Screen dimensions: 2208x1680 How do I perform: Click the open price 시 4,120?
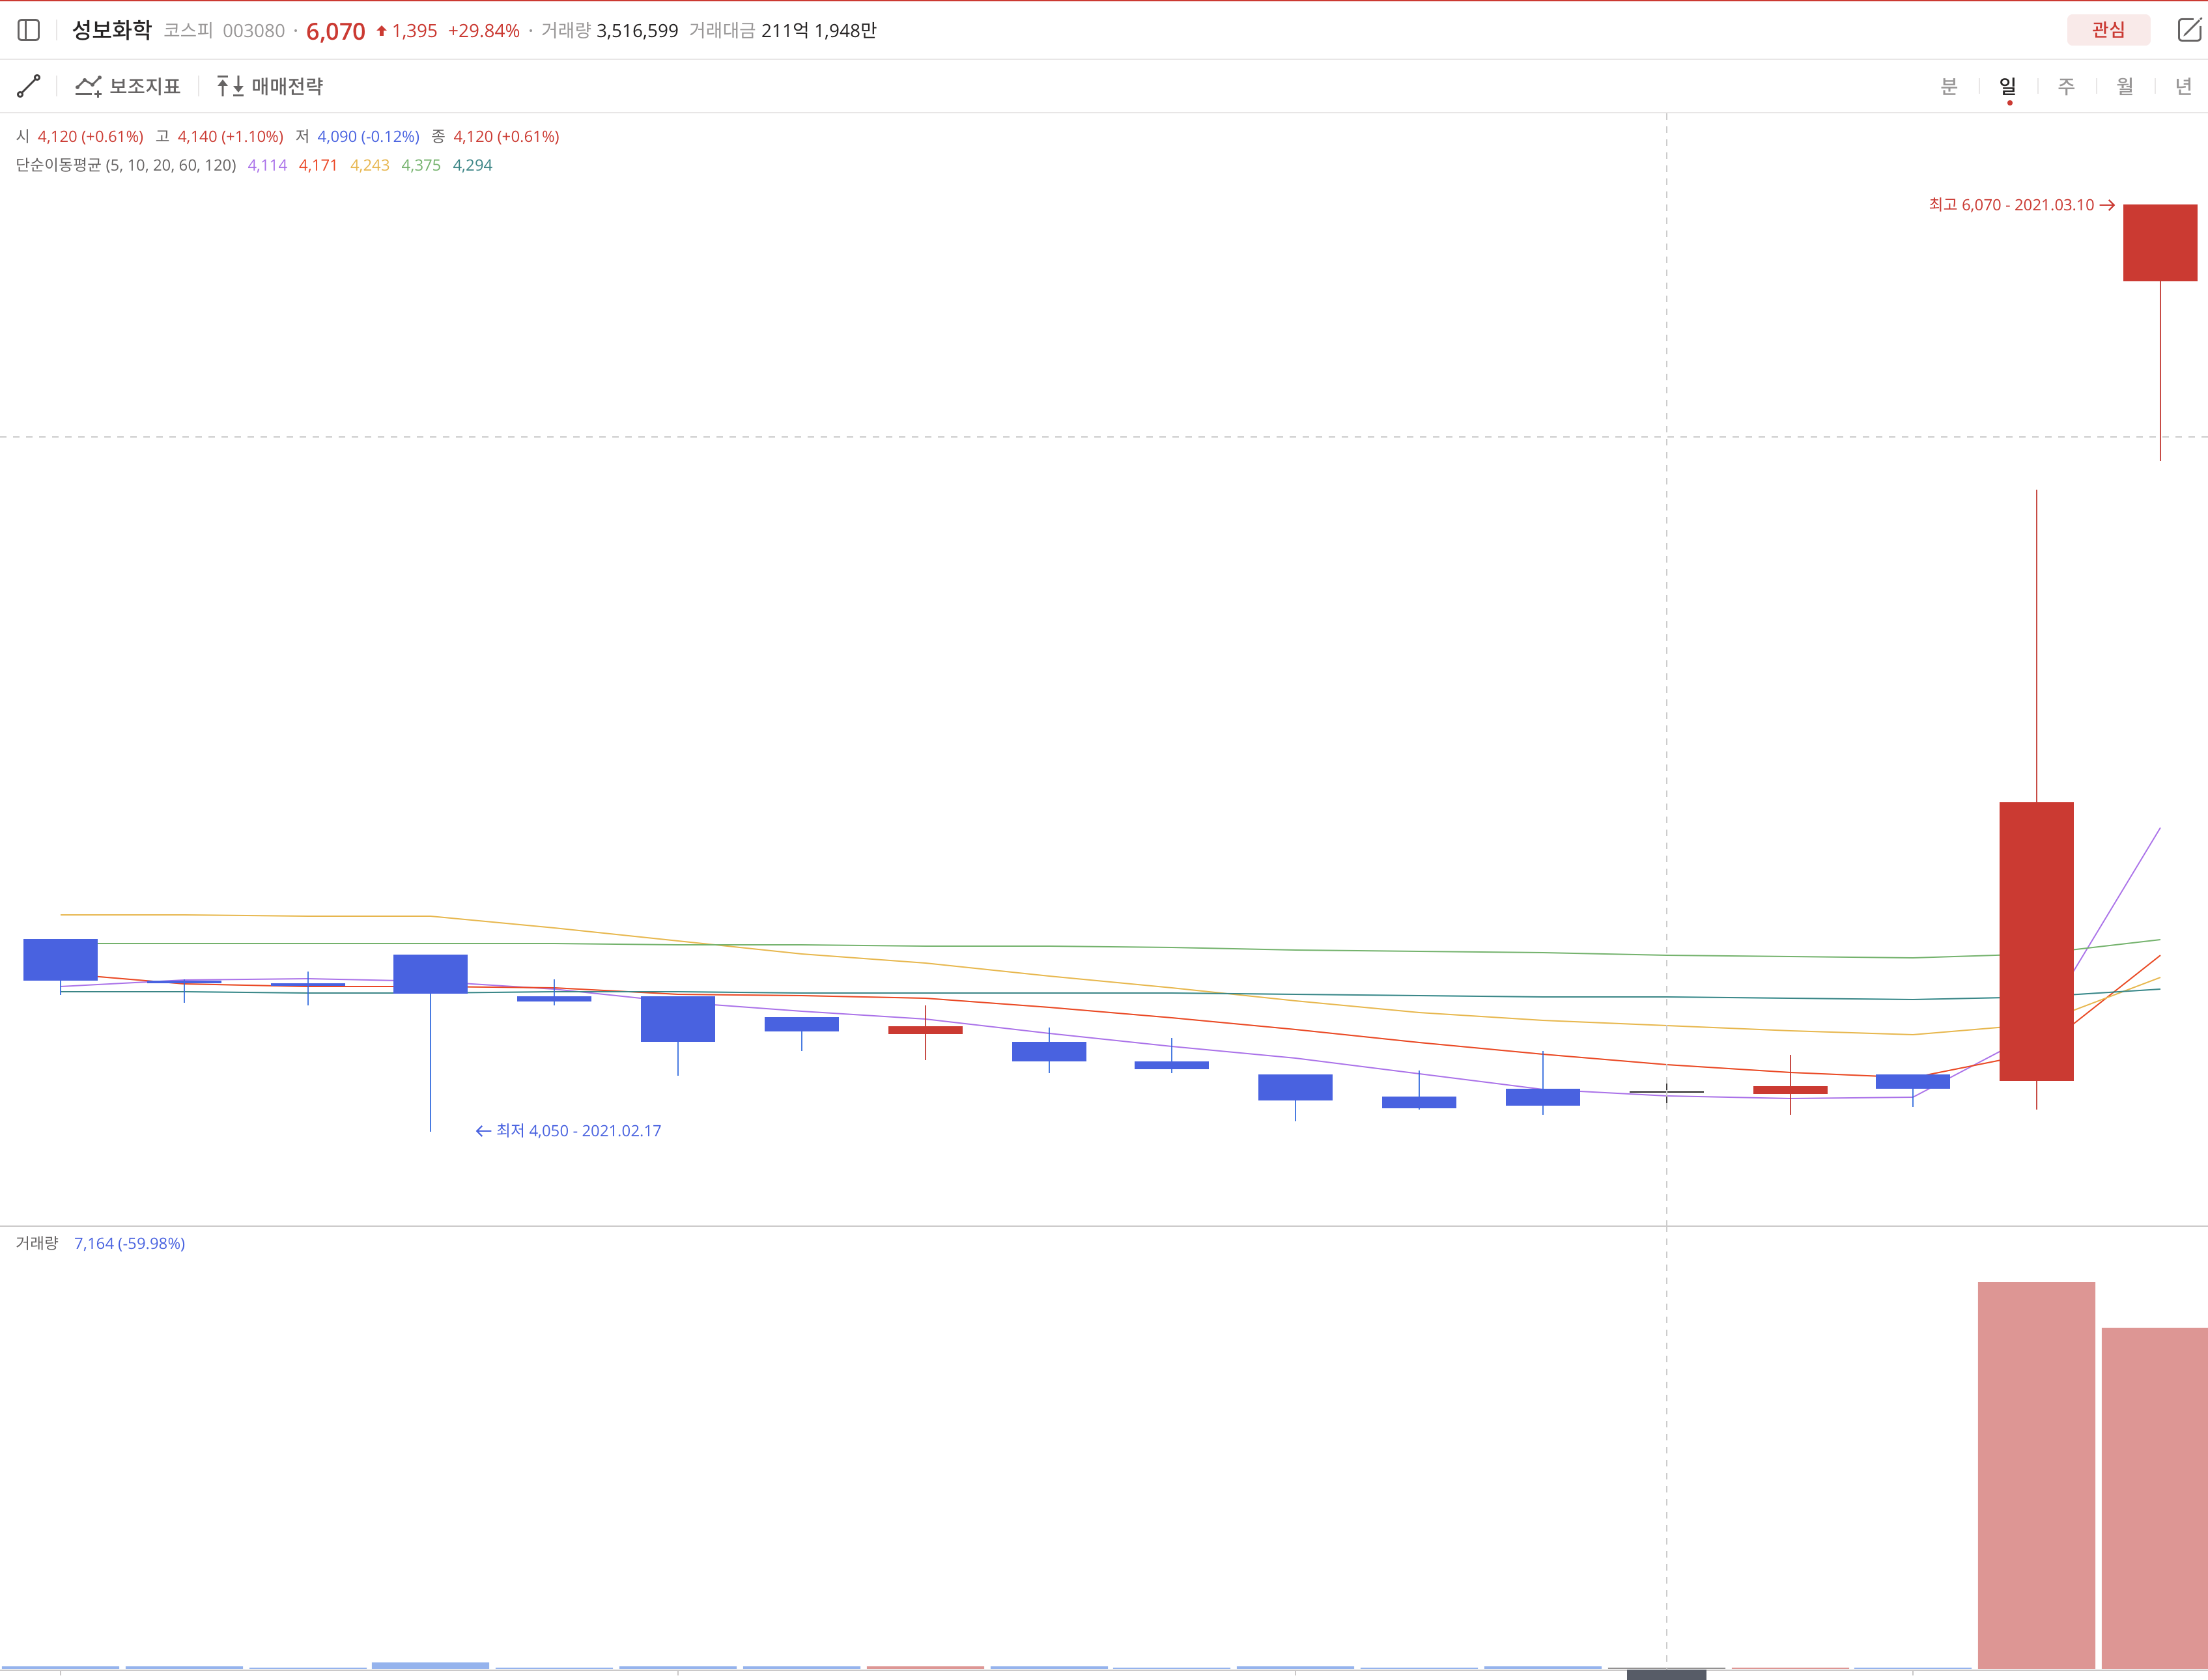click(80, 136)
